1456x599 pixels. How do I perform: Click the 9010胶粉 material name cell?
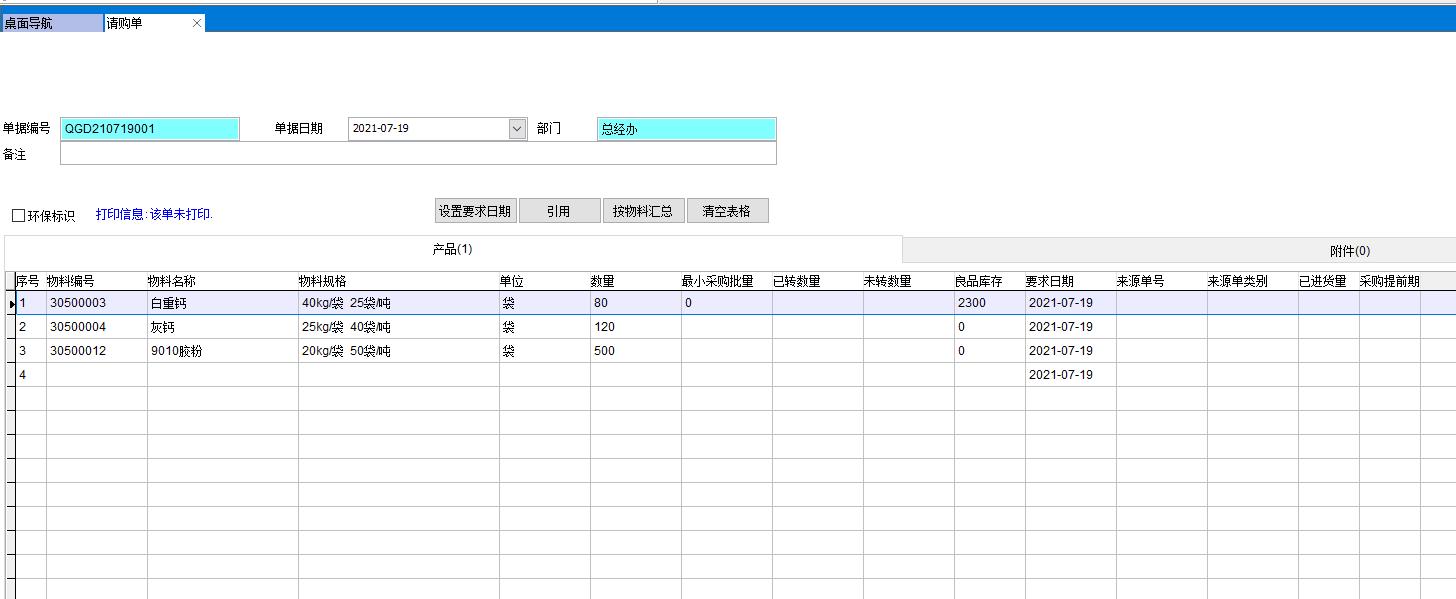pos(222,351)
